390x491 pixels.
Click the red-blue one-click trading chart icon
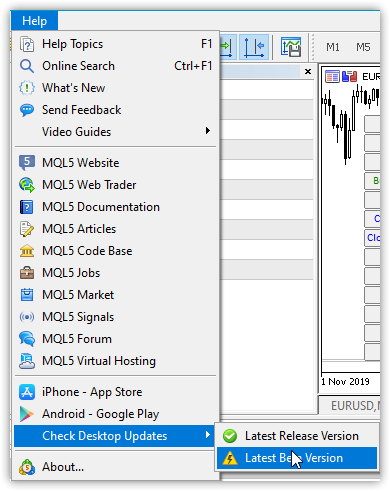point(349,77)
